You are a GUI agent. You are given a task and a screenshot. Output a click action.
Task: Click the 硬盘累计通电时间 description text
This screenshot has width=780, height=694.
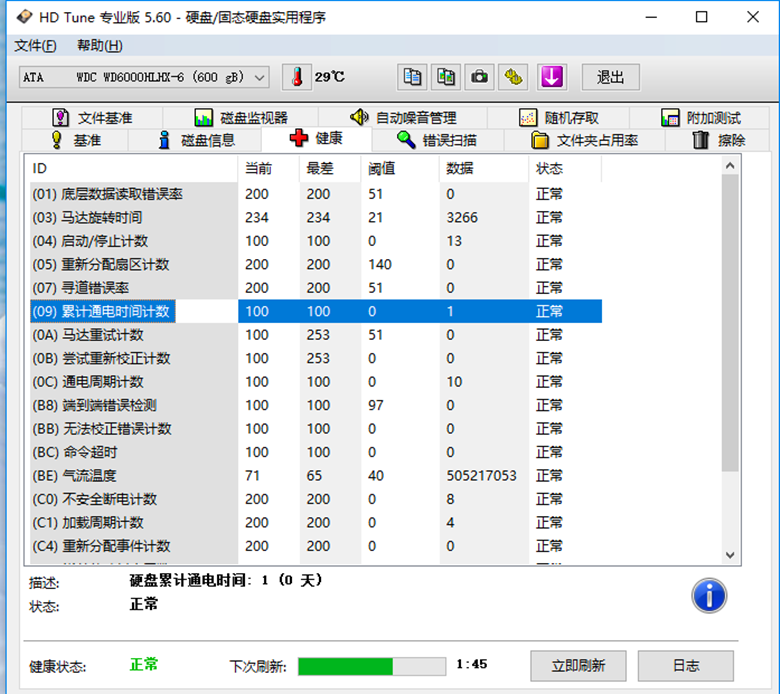(225, 580)
